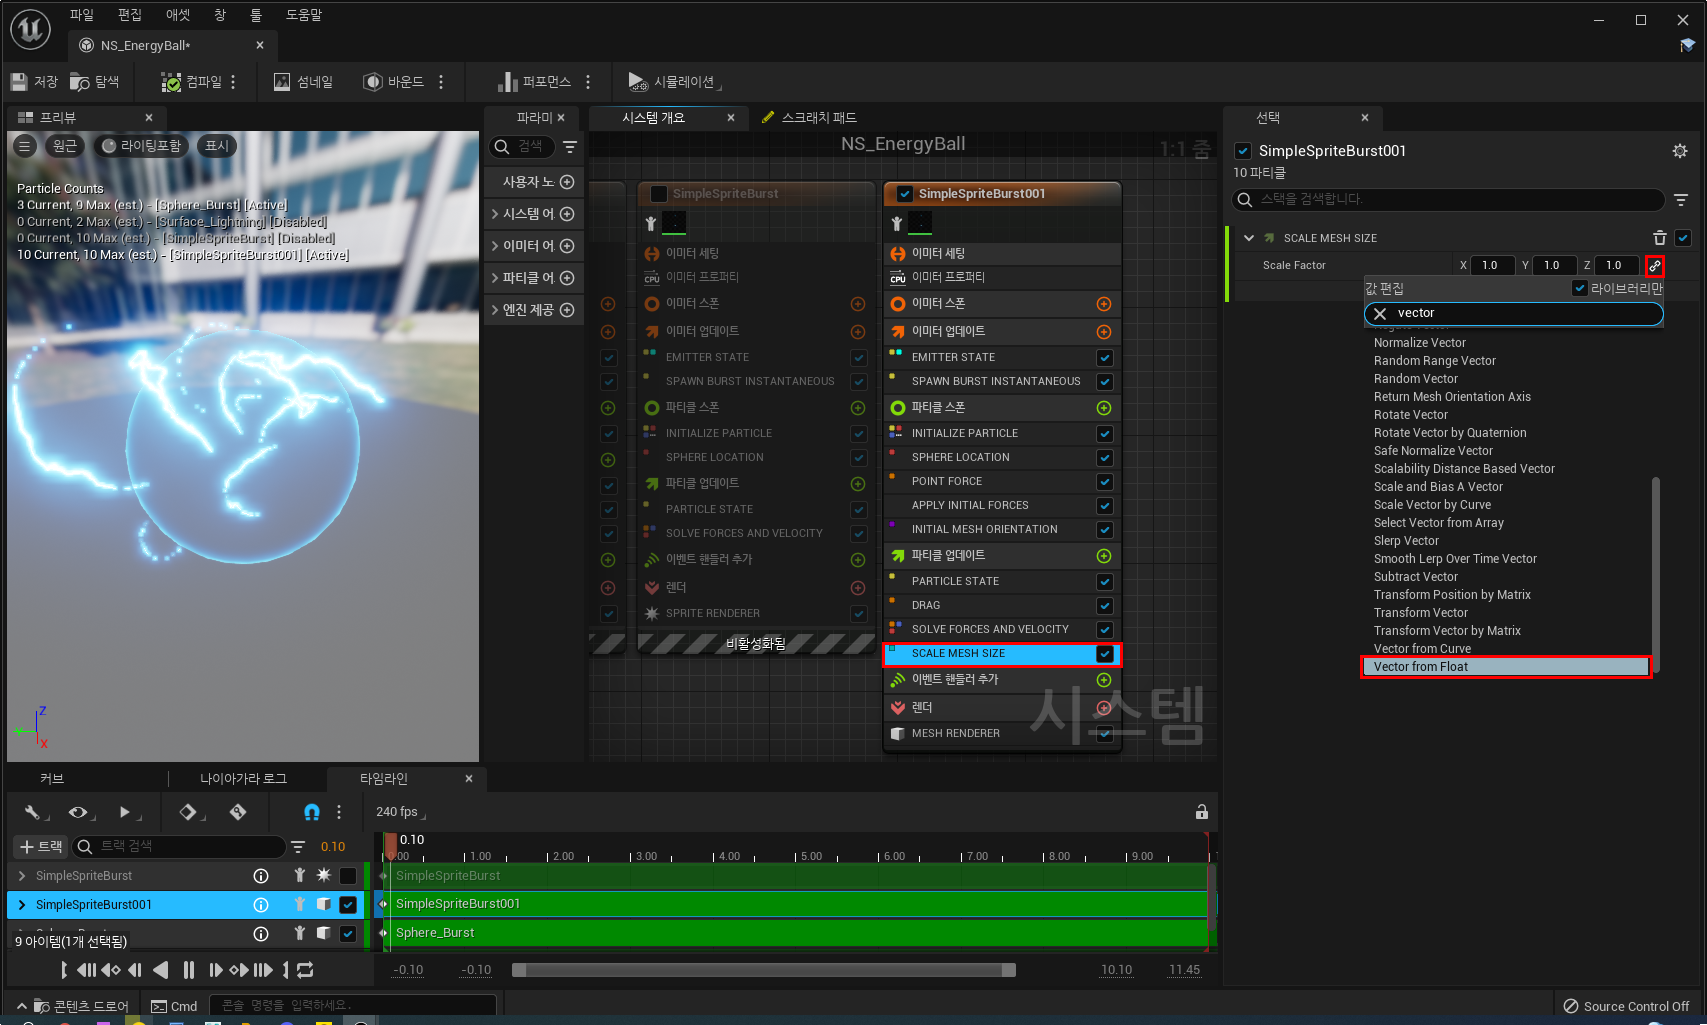Click the Scale Factor link binding icon
The height and width of the screenshot is (1025, 1707).
(1655, 266)
